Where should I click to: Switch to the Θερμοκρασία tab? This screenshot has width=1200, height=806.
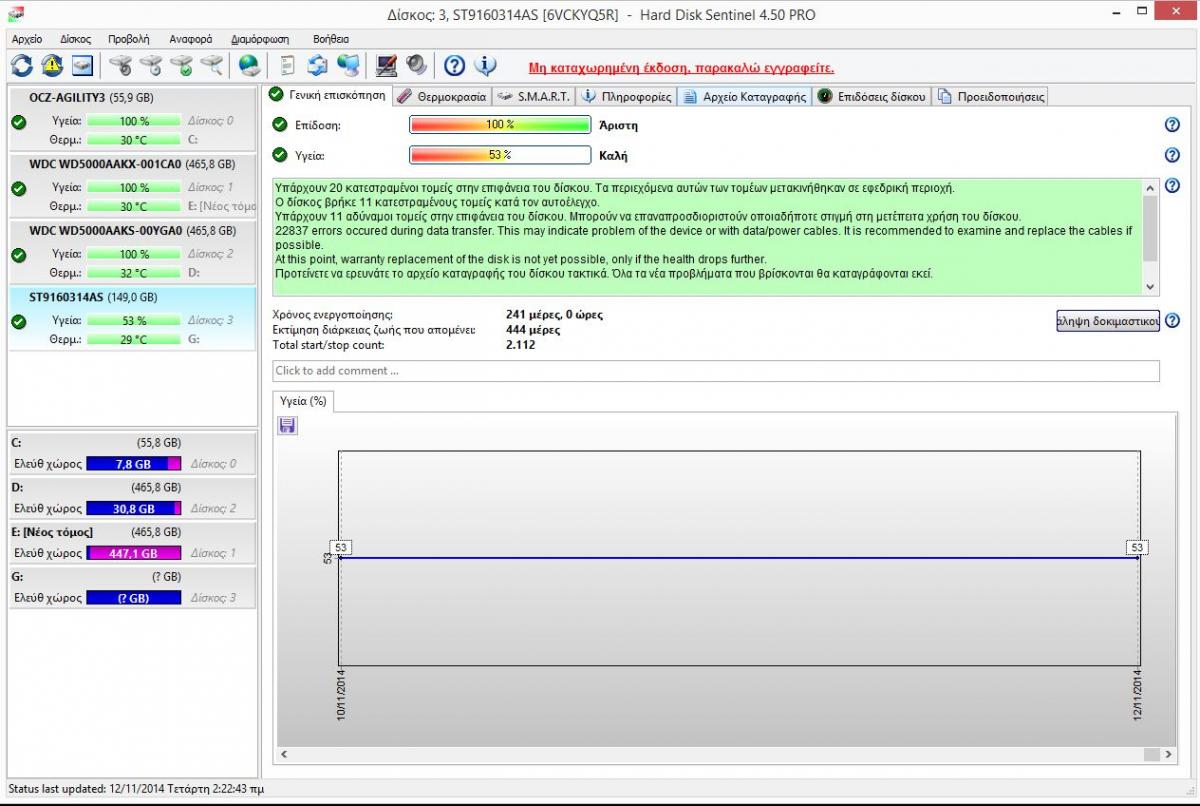tap(441, 97)
